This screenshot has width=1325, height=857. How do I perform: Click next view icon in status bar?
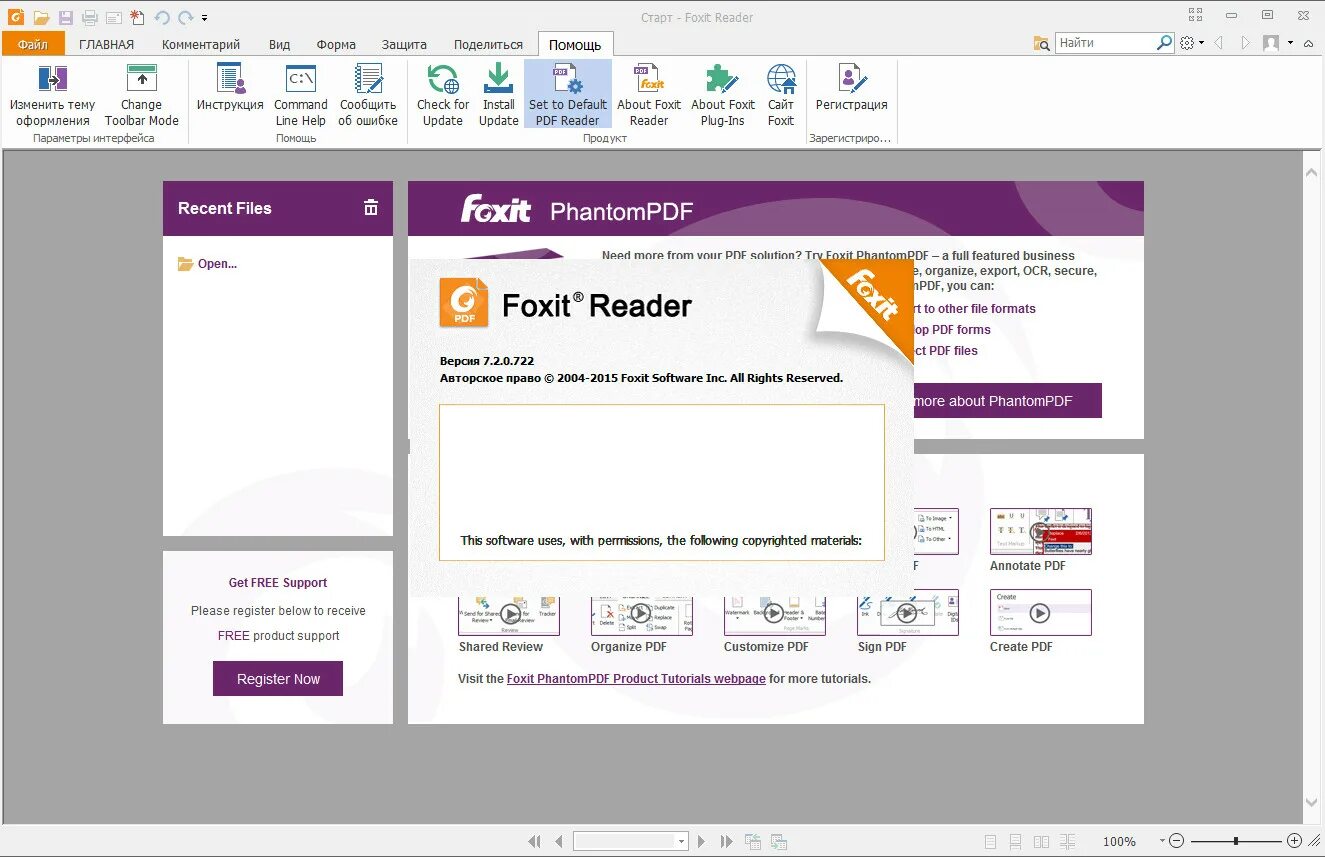point(779,841)
